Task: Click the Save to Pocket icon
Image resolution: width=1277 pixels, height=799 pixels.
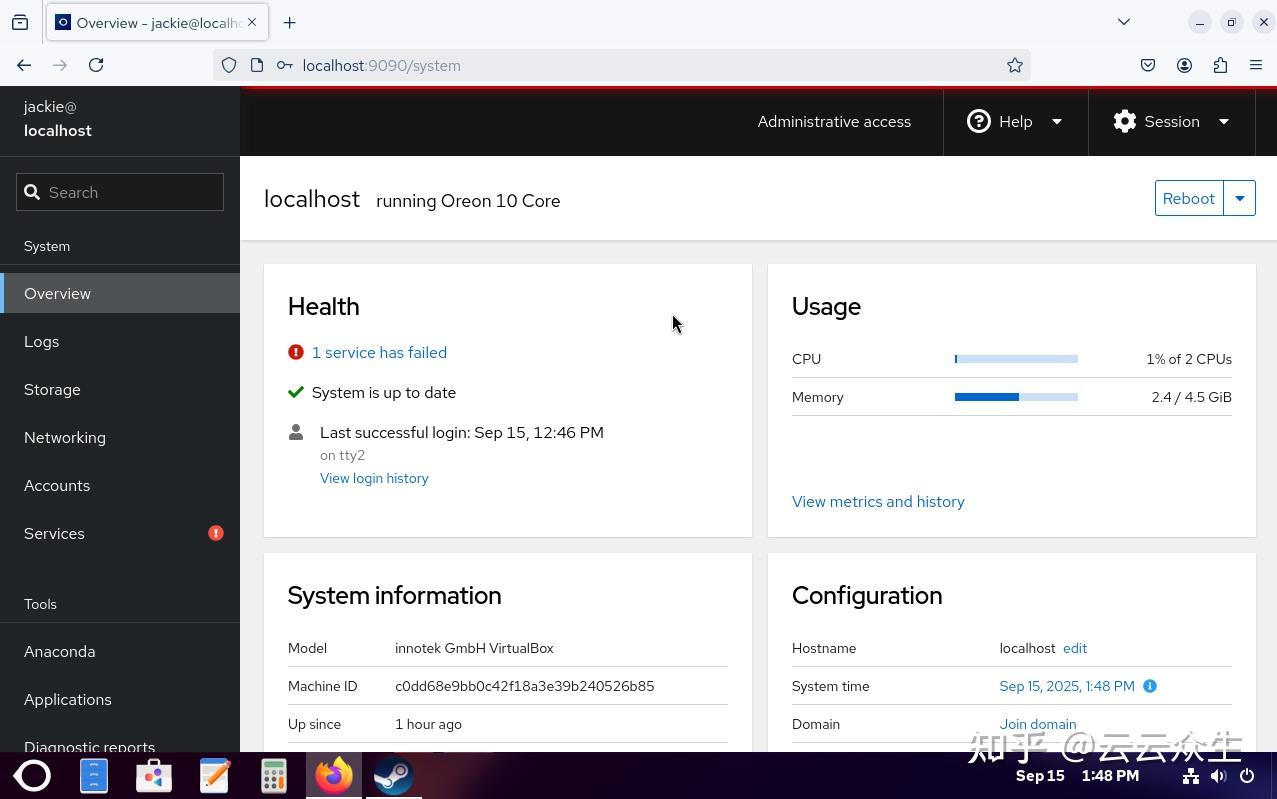Action: (x=1148, y=65)
